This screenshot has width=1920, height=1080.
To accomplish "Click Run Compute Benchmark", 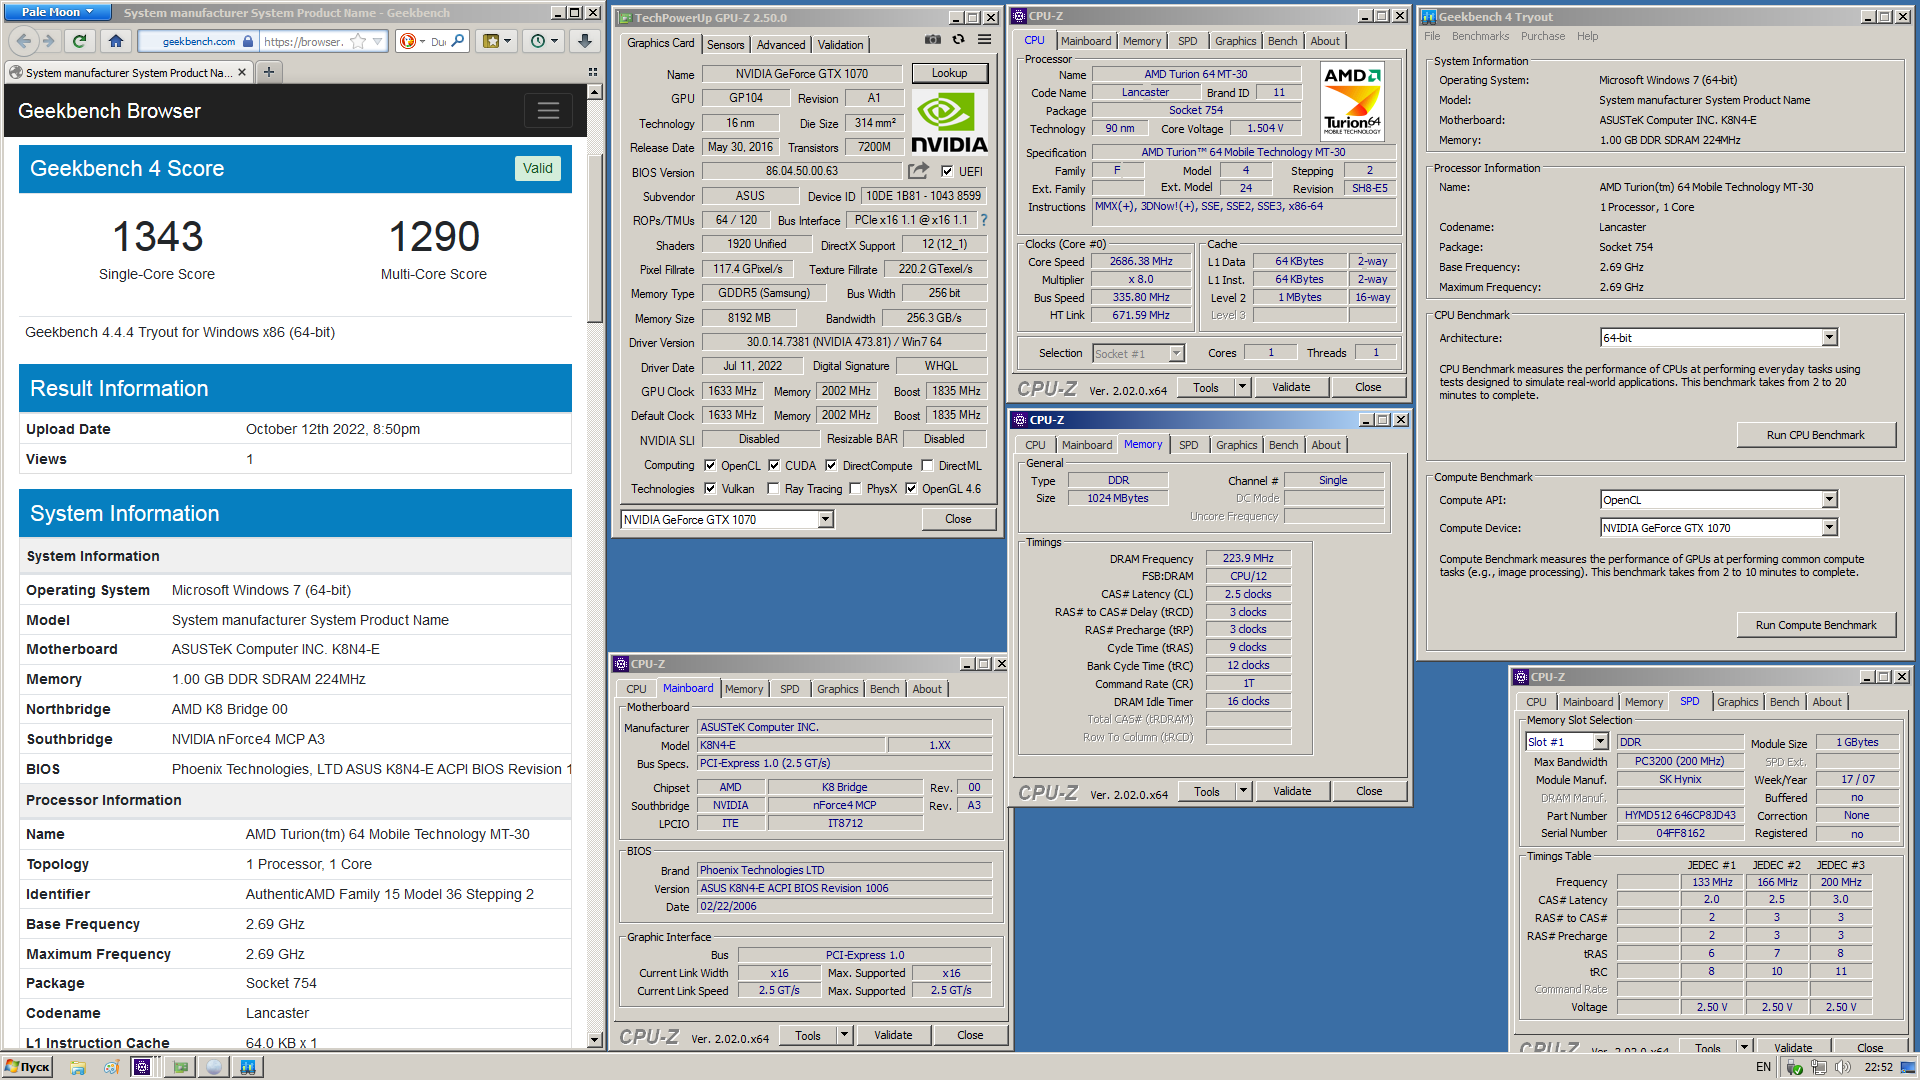I will pyautogui.click(x=1815, y=625).
